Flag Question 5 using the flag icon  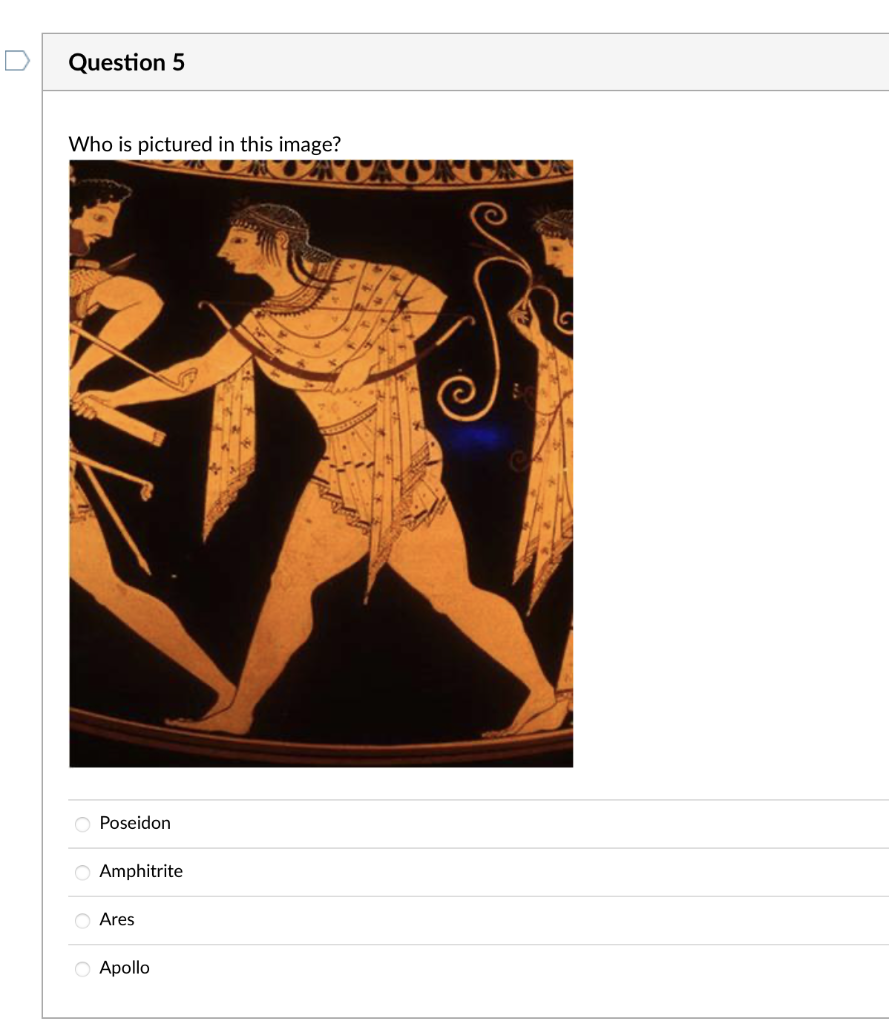coord(17,61)
